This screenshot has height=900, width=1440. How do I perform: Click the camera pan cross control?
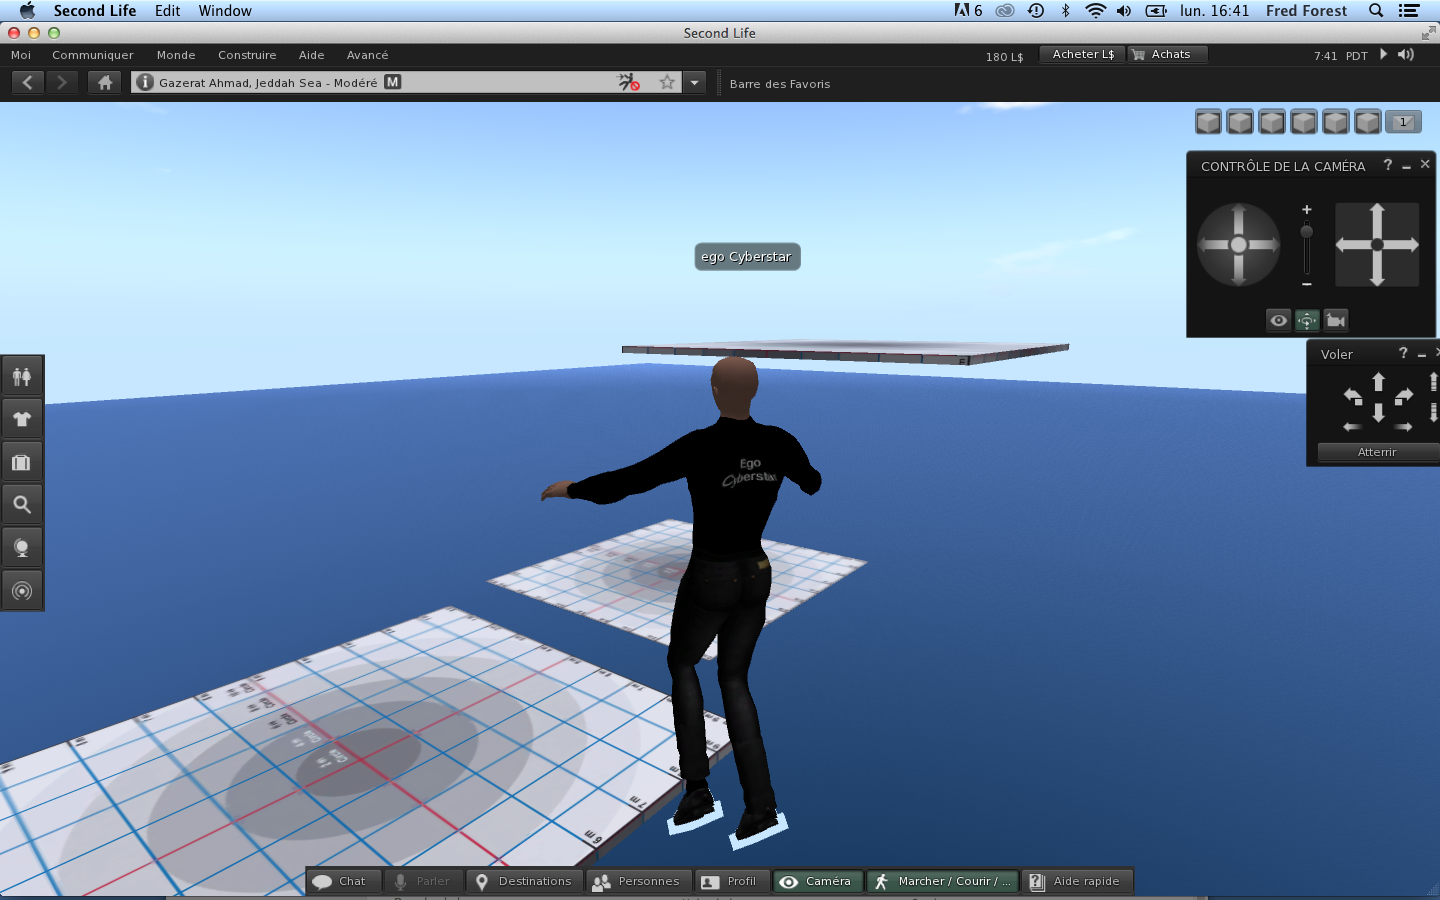(x=1377, y=245)
